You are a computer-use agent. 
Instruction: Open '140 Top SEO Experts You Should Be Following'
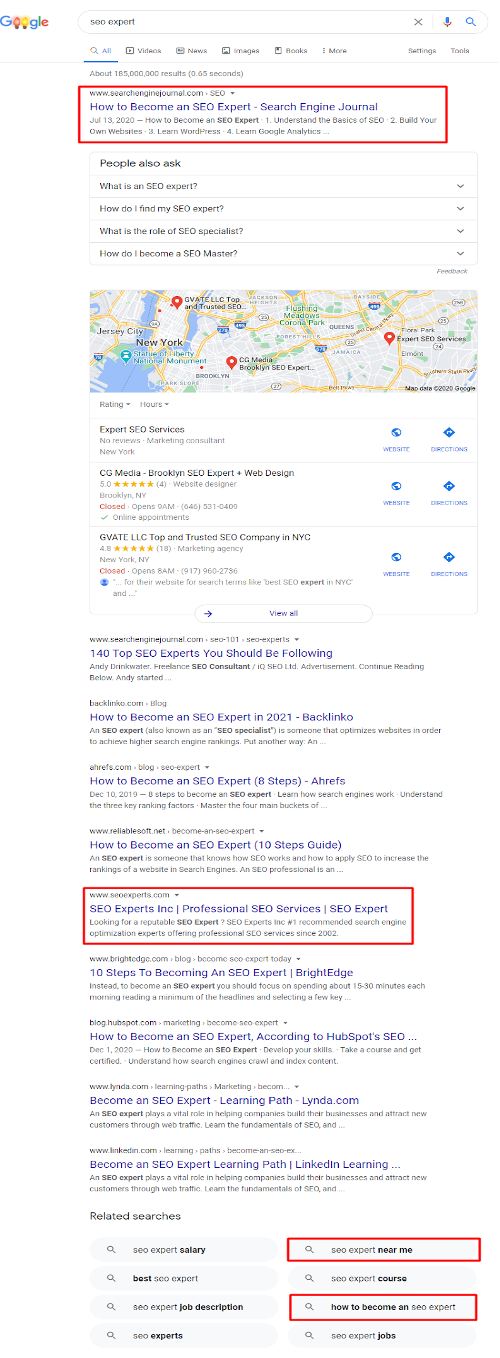click(211, 653)
